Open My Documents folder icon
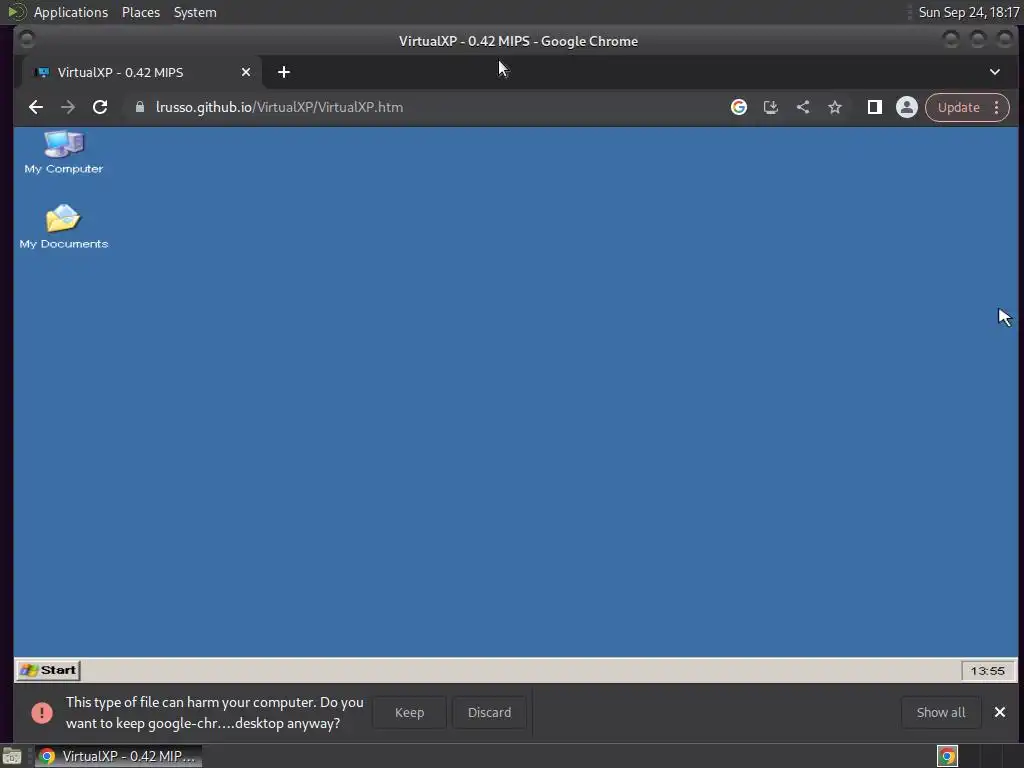 coord(63,226)
